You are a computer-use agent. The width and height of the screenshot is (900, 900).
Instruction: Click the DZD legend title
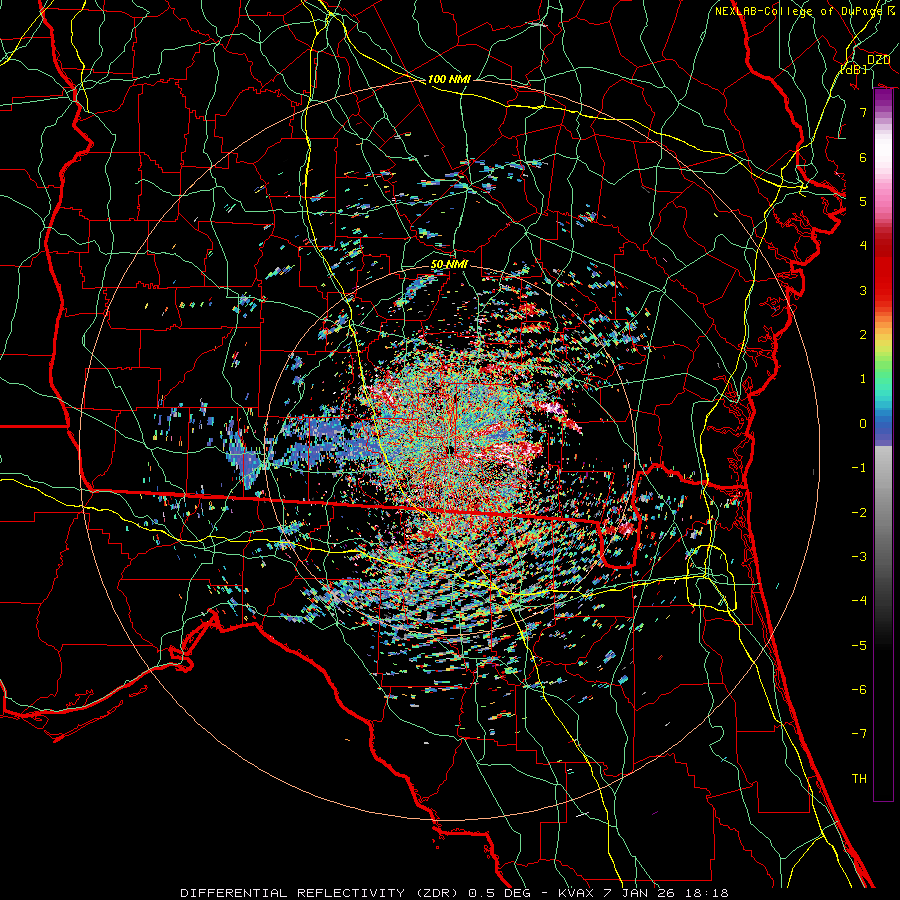pyautogui.click(x=879, y=60)
